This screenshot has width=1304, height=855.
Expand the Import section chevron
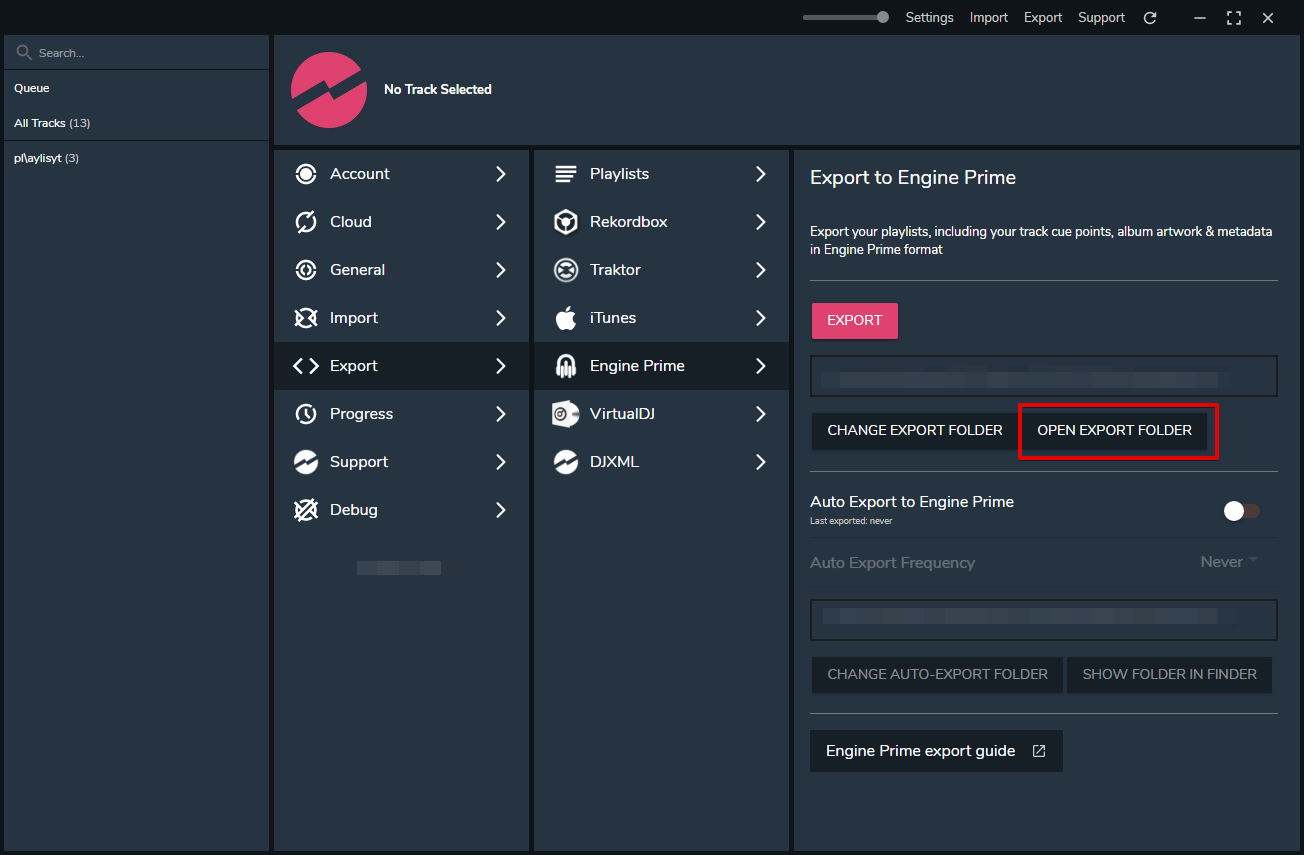coord(501,318)
